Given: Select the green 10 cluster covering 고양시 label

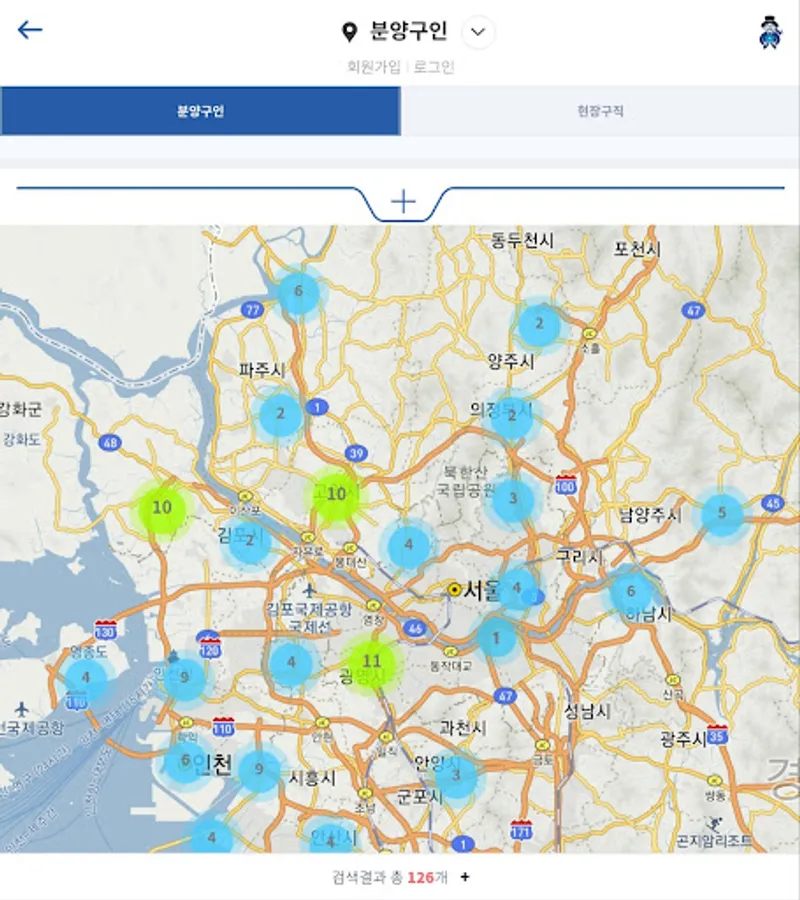Looking at the screenshot, I should point(336,495).
